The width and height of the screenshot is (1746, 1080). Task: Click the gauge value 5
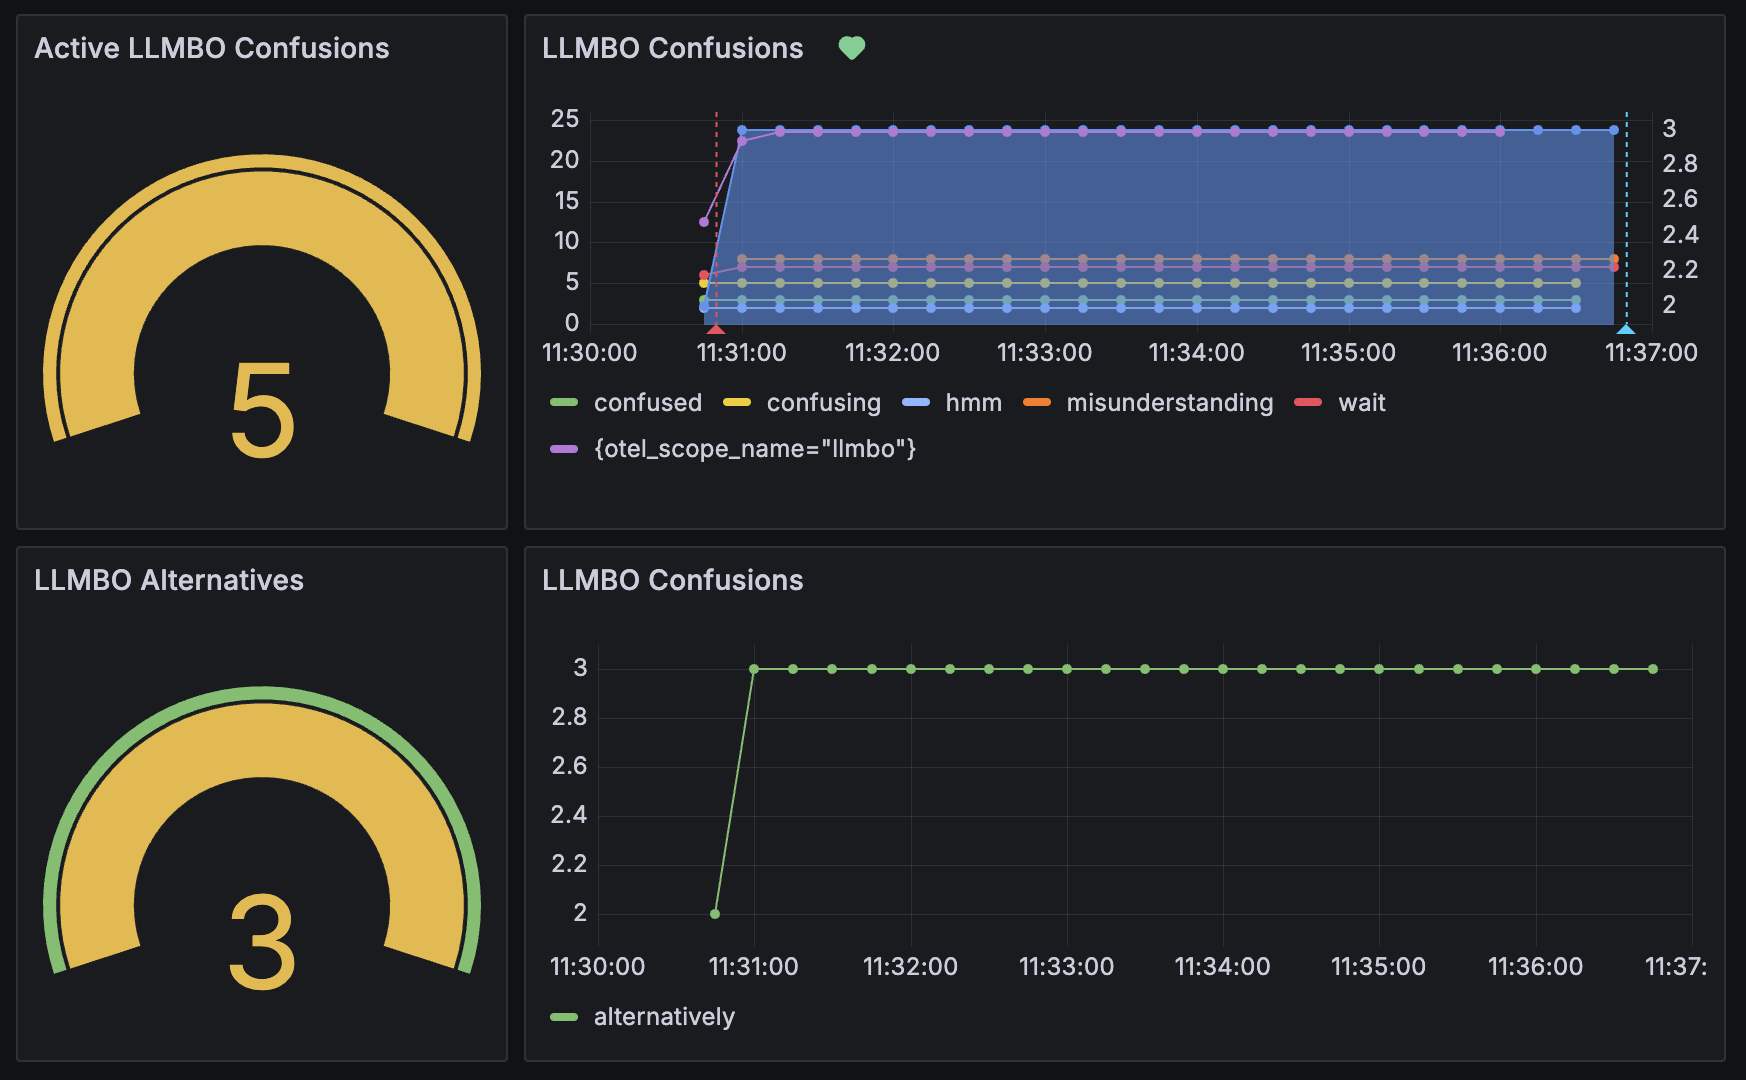tap(262, 410)
